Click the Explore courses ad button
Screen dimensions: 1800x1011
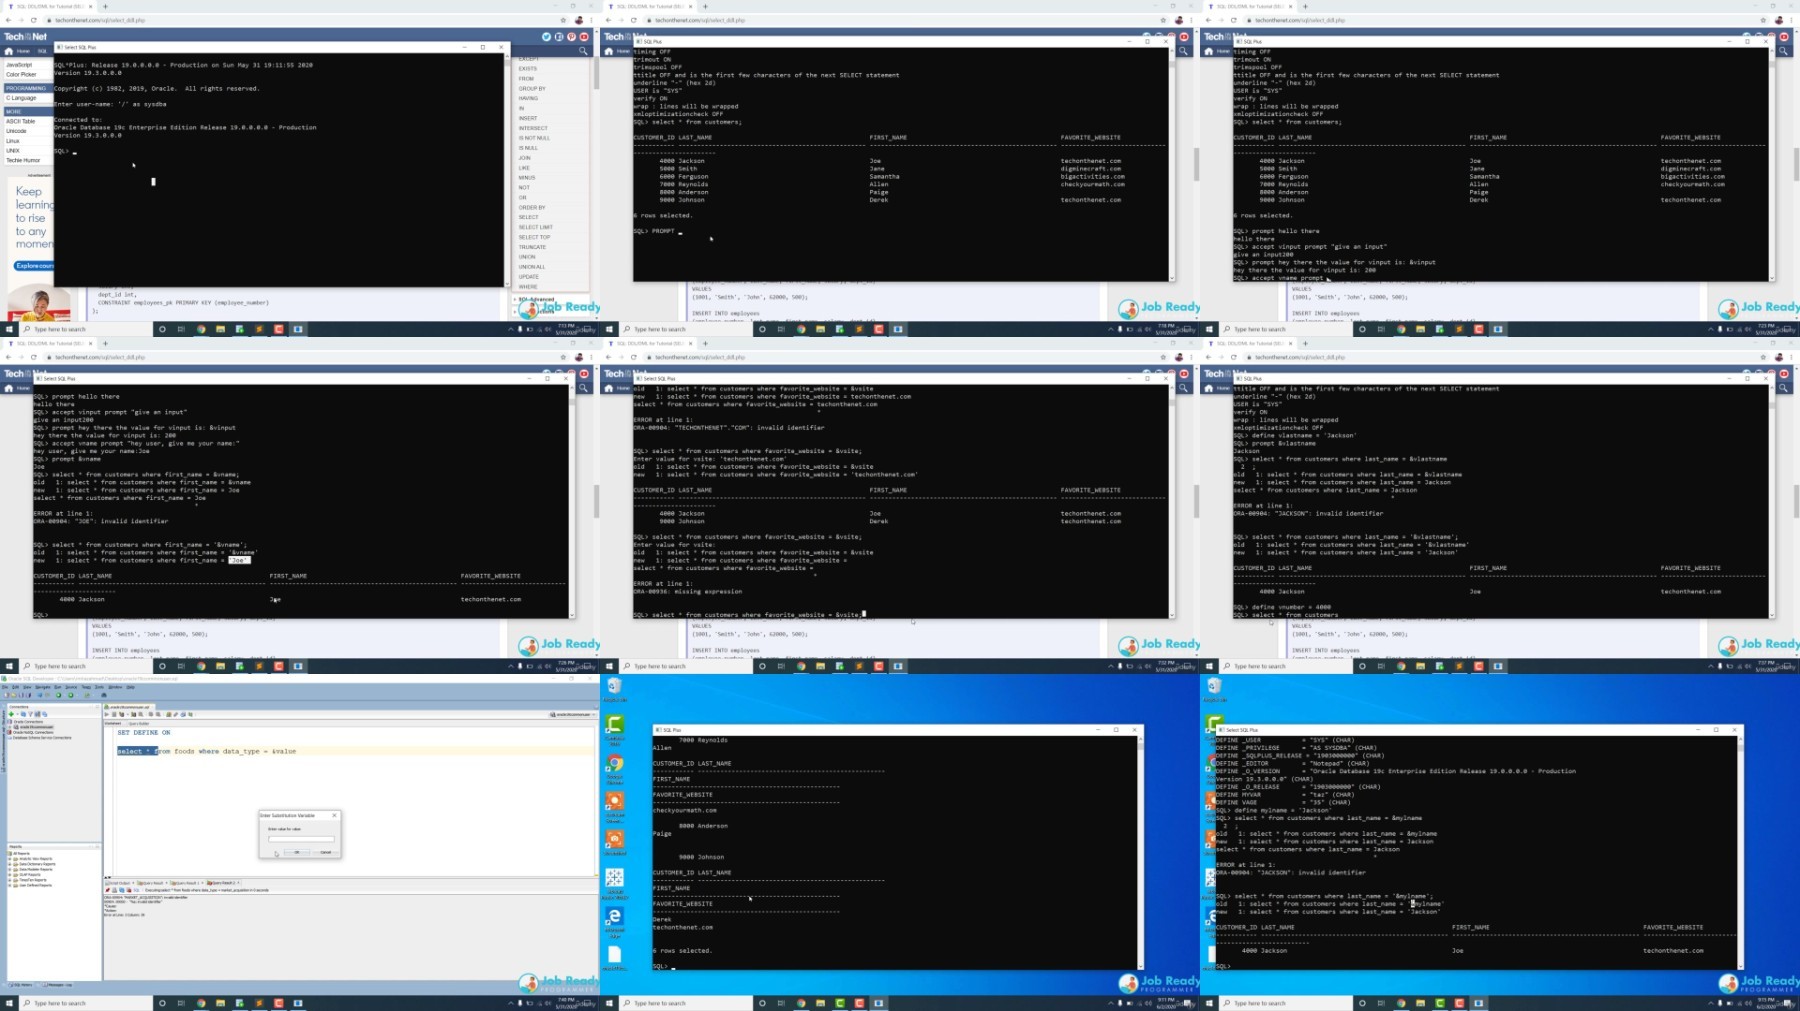click(33, 265)
